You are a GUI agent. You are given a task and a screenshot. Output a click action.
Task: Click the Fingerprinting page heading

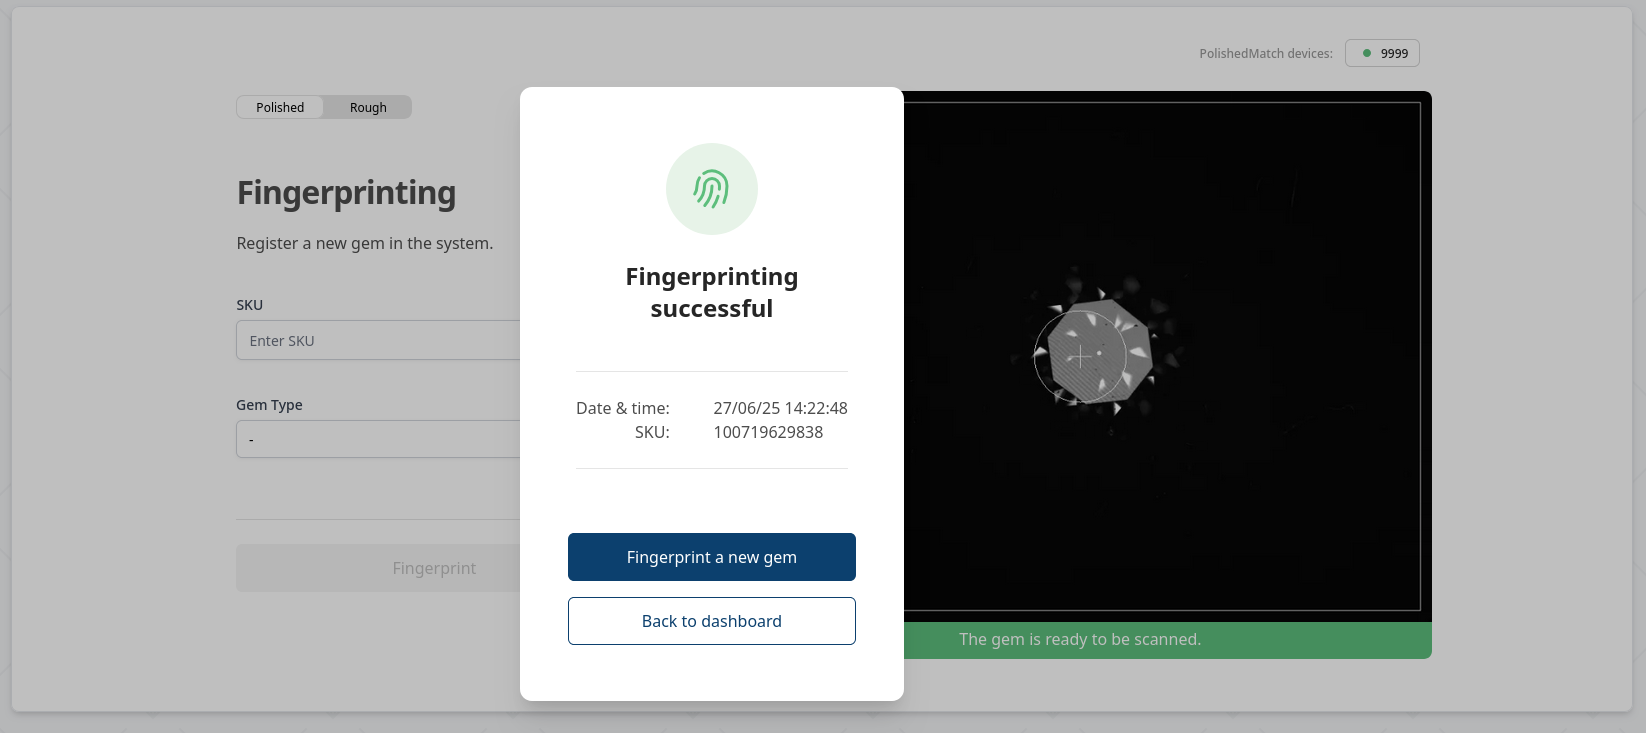pyautogui.click(x=346, y=192)
